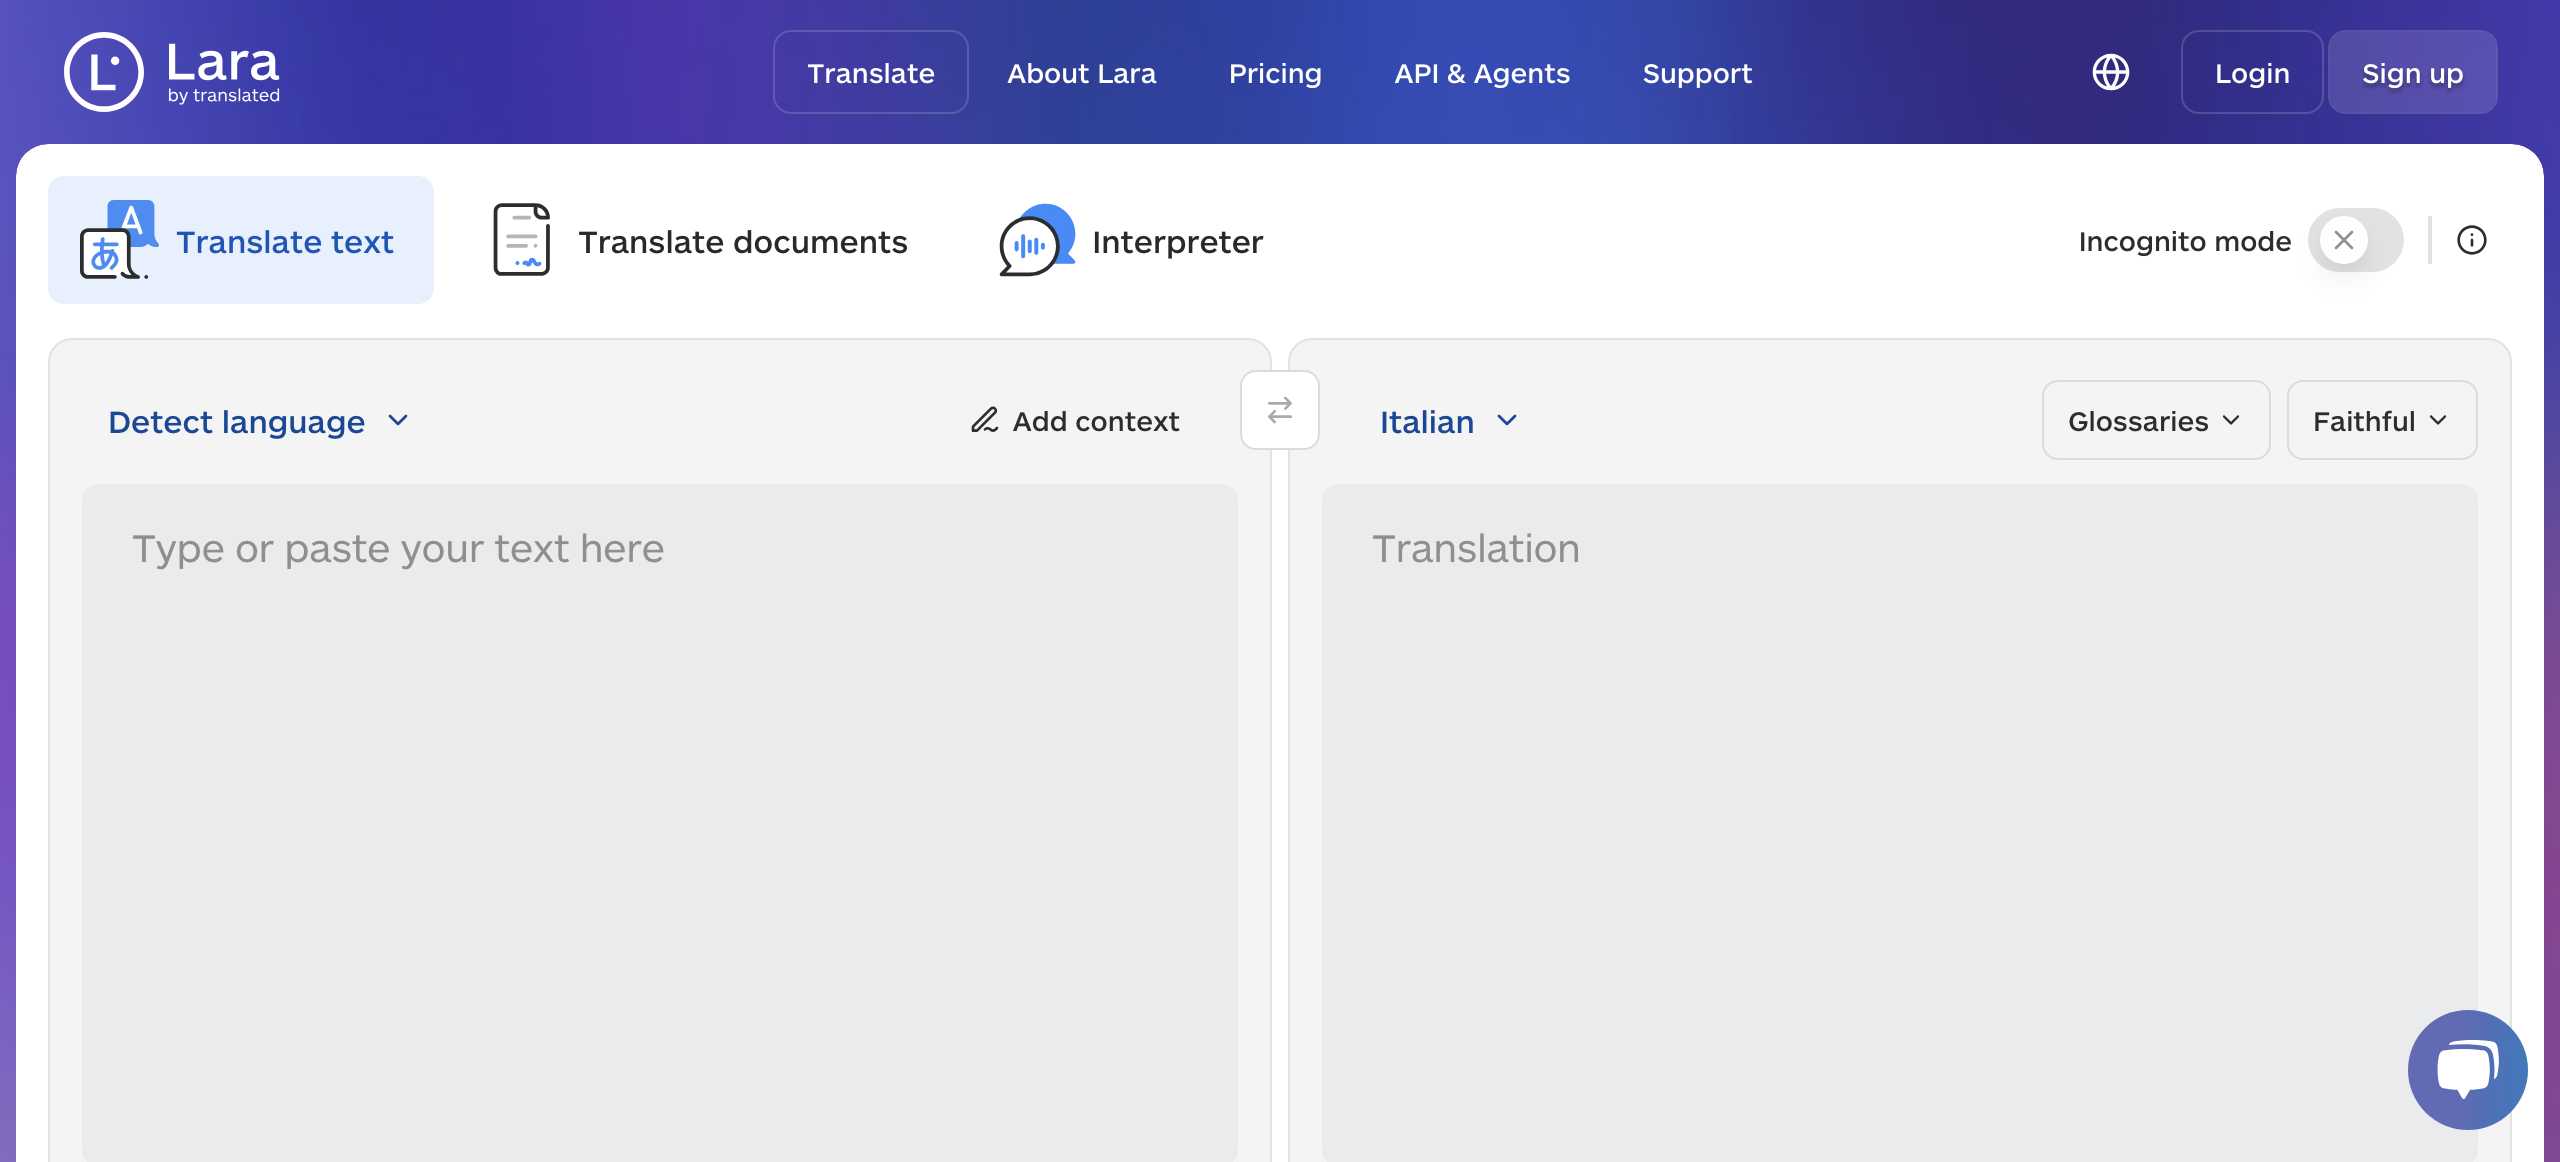Click the Translate documents page icon
This screenshot has height=1162, width=2560.
pyautogui.click(x=521, y=240)
